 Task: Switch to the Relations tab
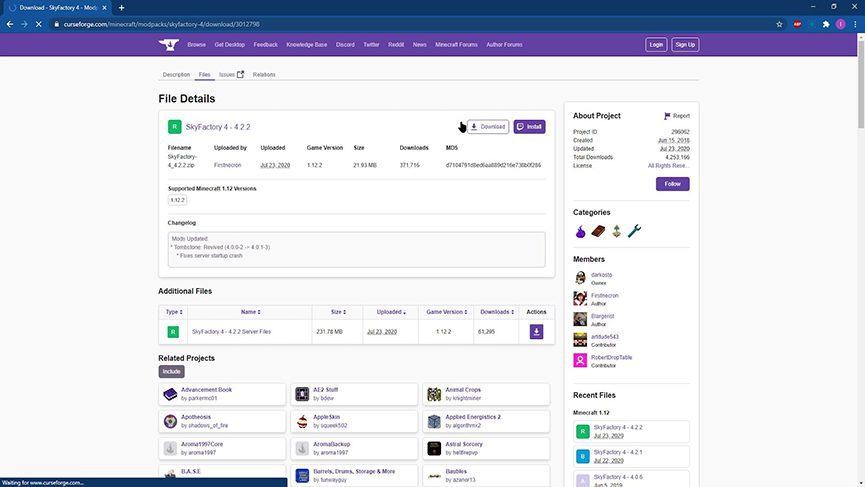coord(264,74)
